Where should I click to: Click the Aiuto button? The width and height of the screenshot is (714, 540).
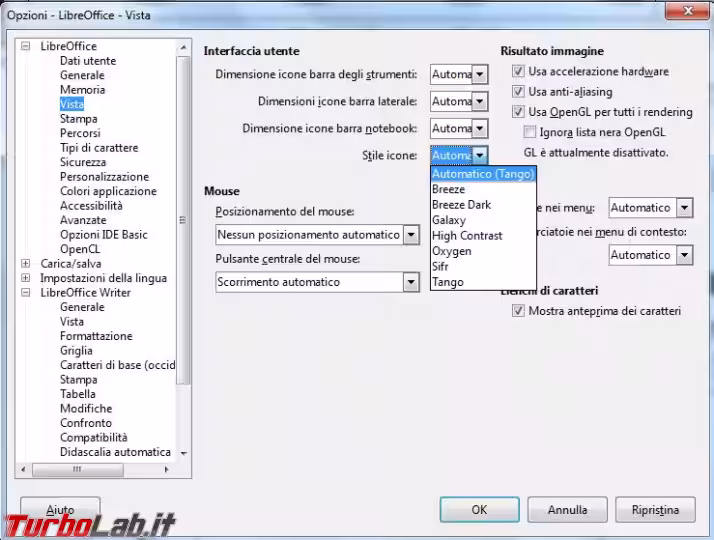coord(60,509)
